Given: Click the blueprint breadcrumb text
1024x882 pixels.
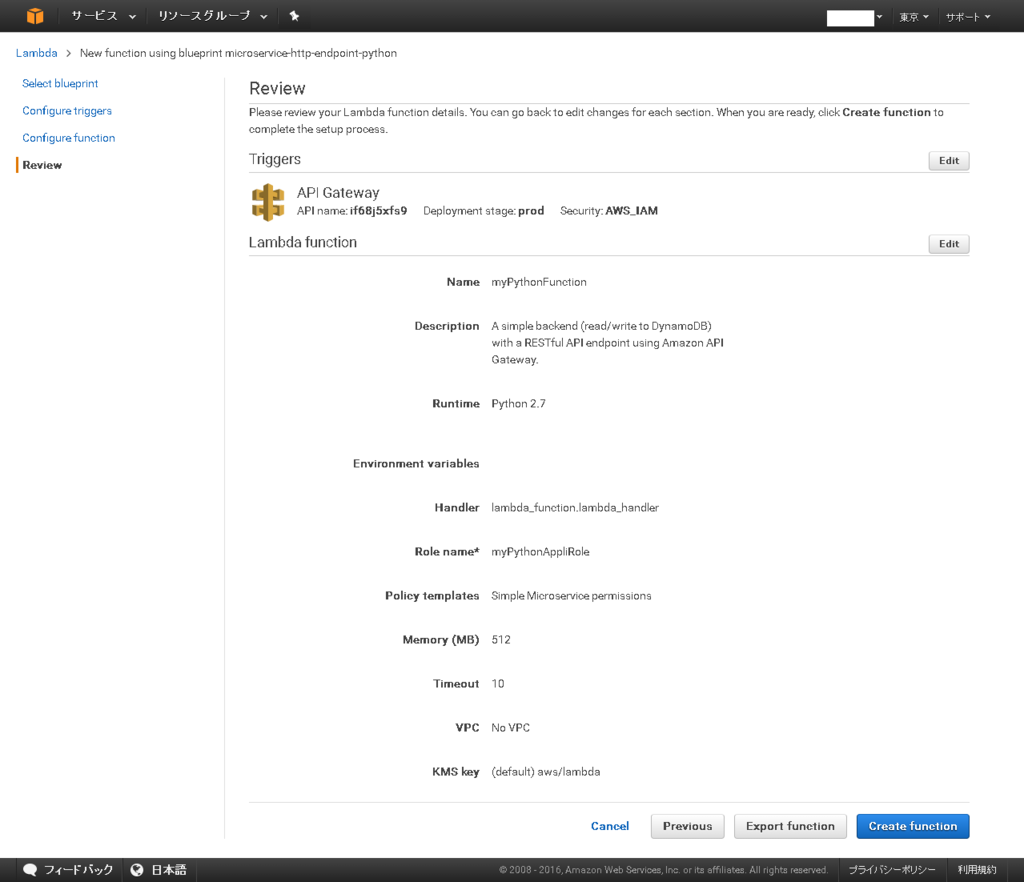Looking at the screenshot, I should (x=238, y=53).
